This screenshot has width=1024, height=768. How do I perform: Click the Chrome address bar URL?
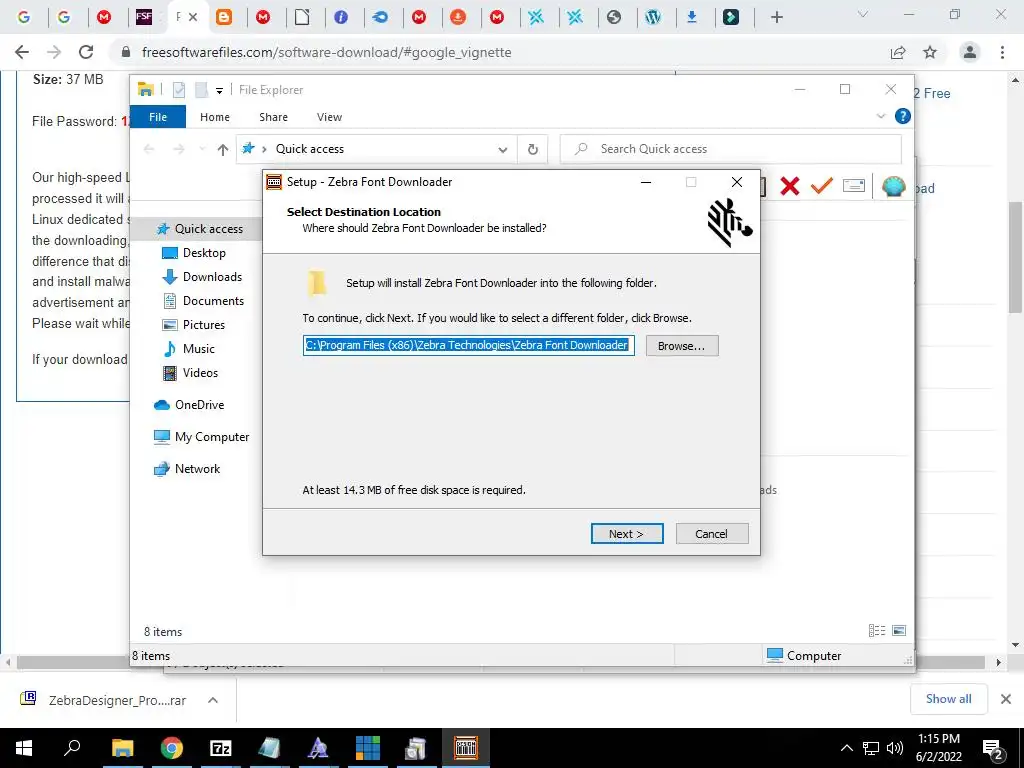pyautogui.click(x=327, y=52)
